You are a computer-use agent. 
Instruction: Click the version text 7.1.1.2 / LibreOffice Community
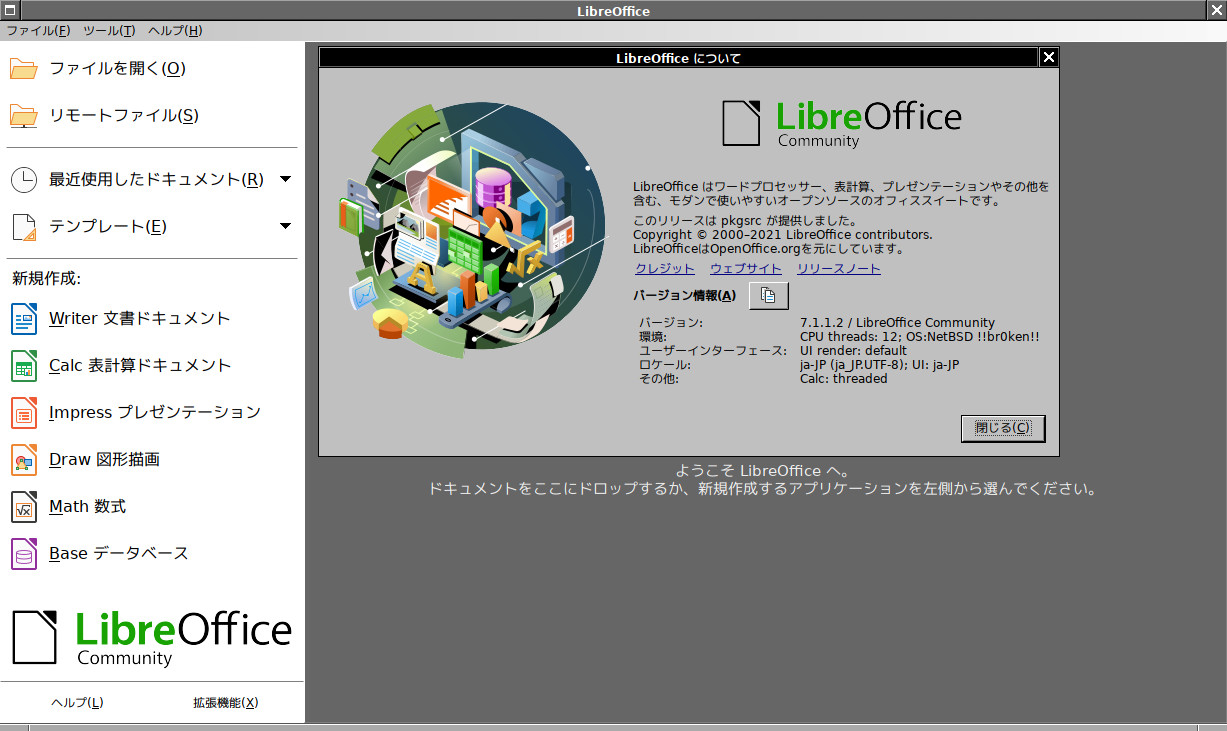[897, 323]
